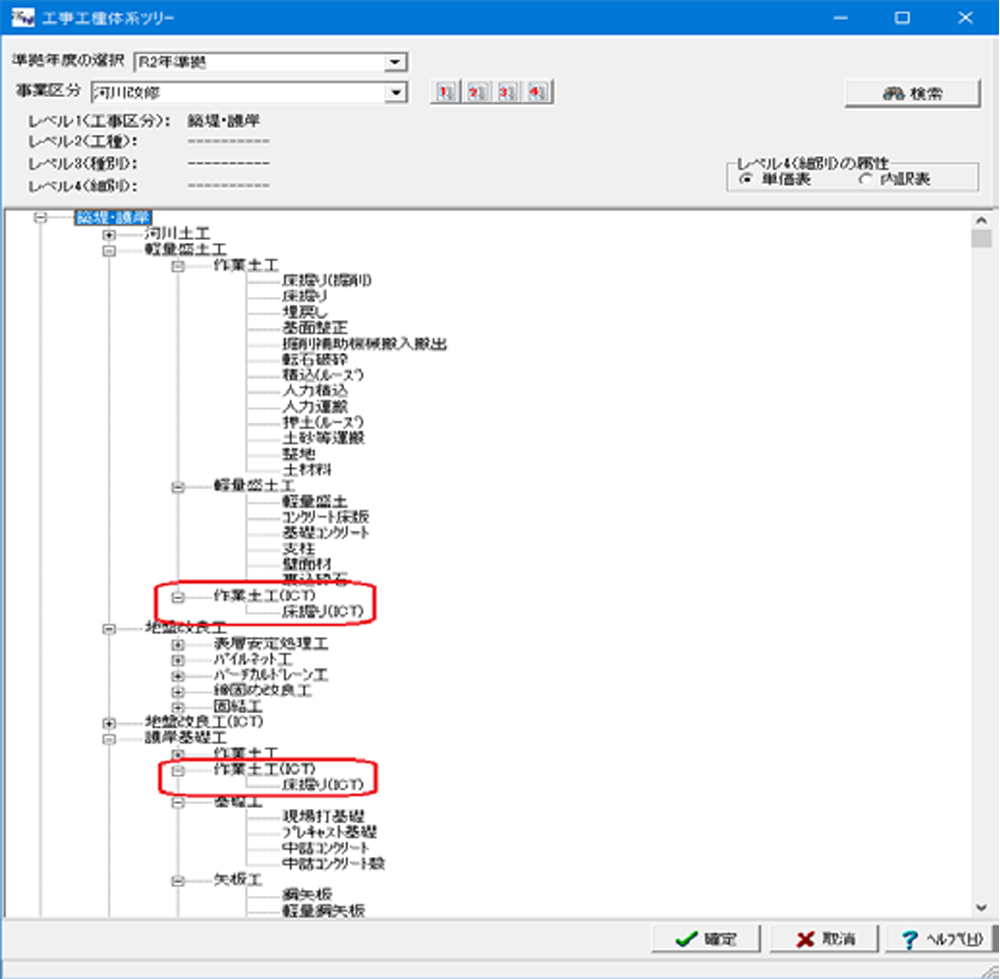
Task: Collapse the 矢板工 node
Action: pyautogui.click(x=178, y=881)
